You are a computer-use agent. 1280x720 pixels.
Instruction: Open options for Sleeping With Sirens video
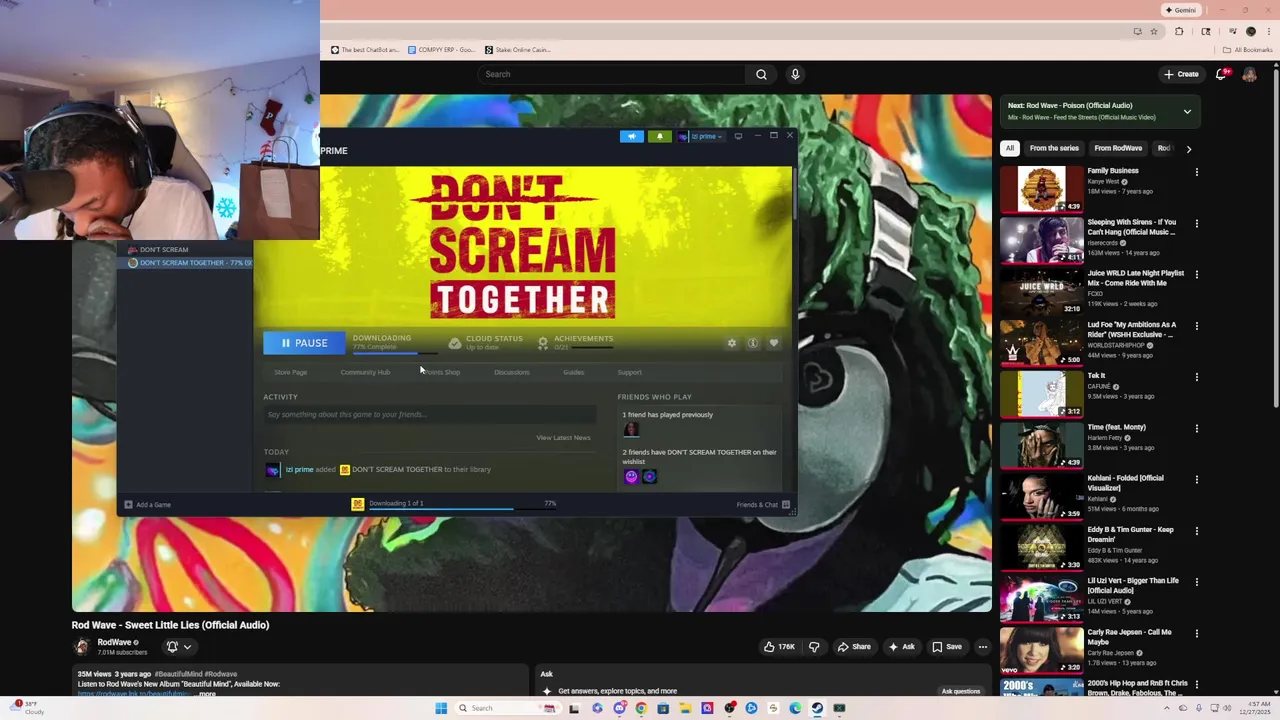pos(1196,224)
